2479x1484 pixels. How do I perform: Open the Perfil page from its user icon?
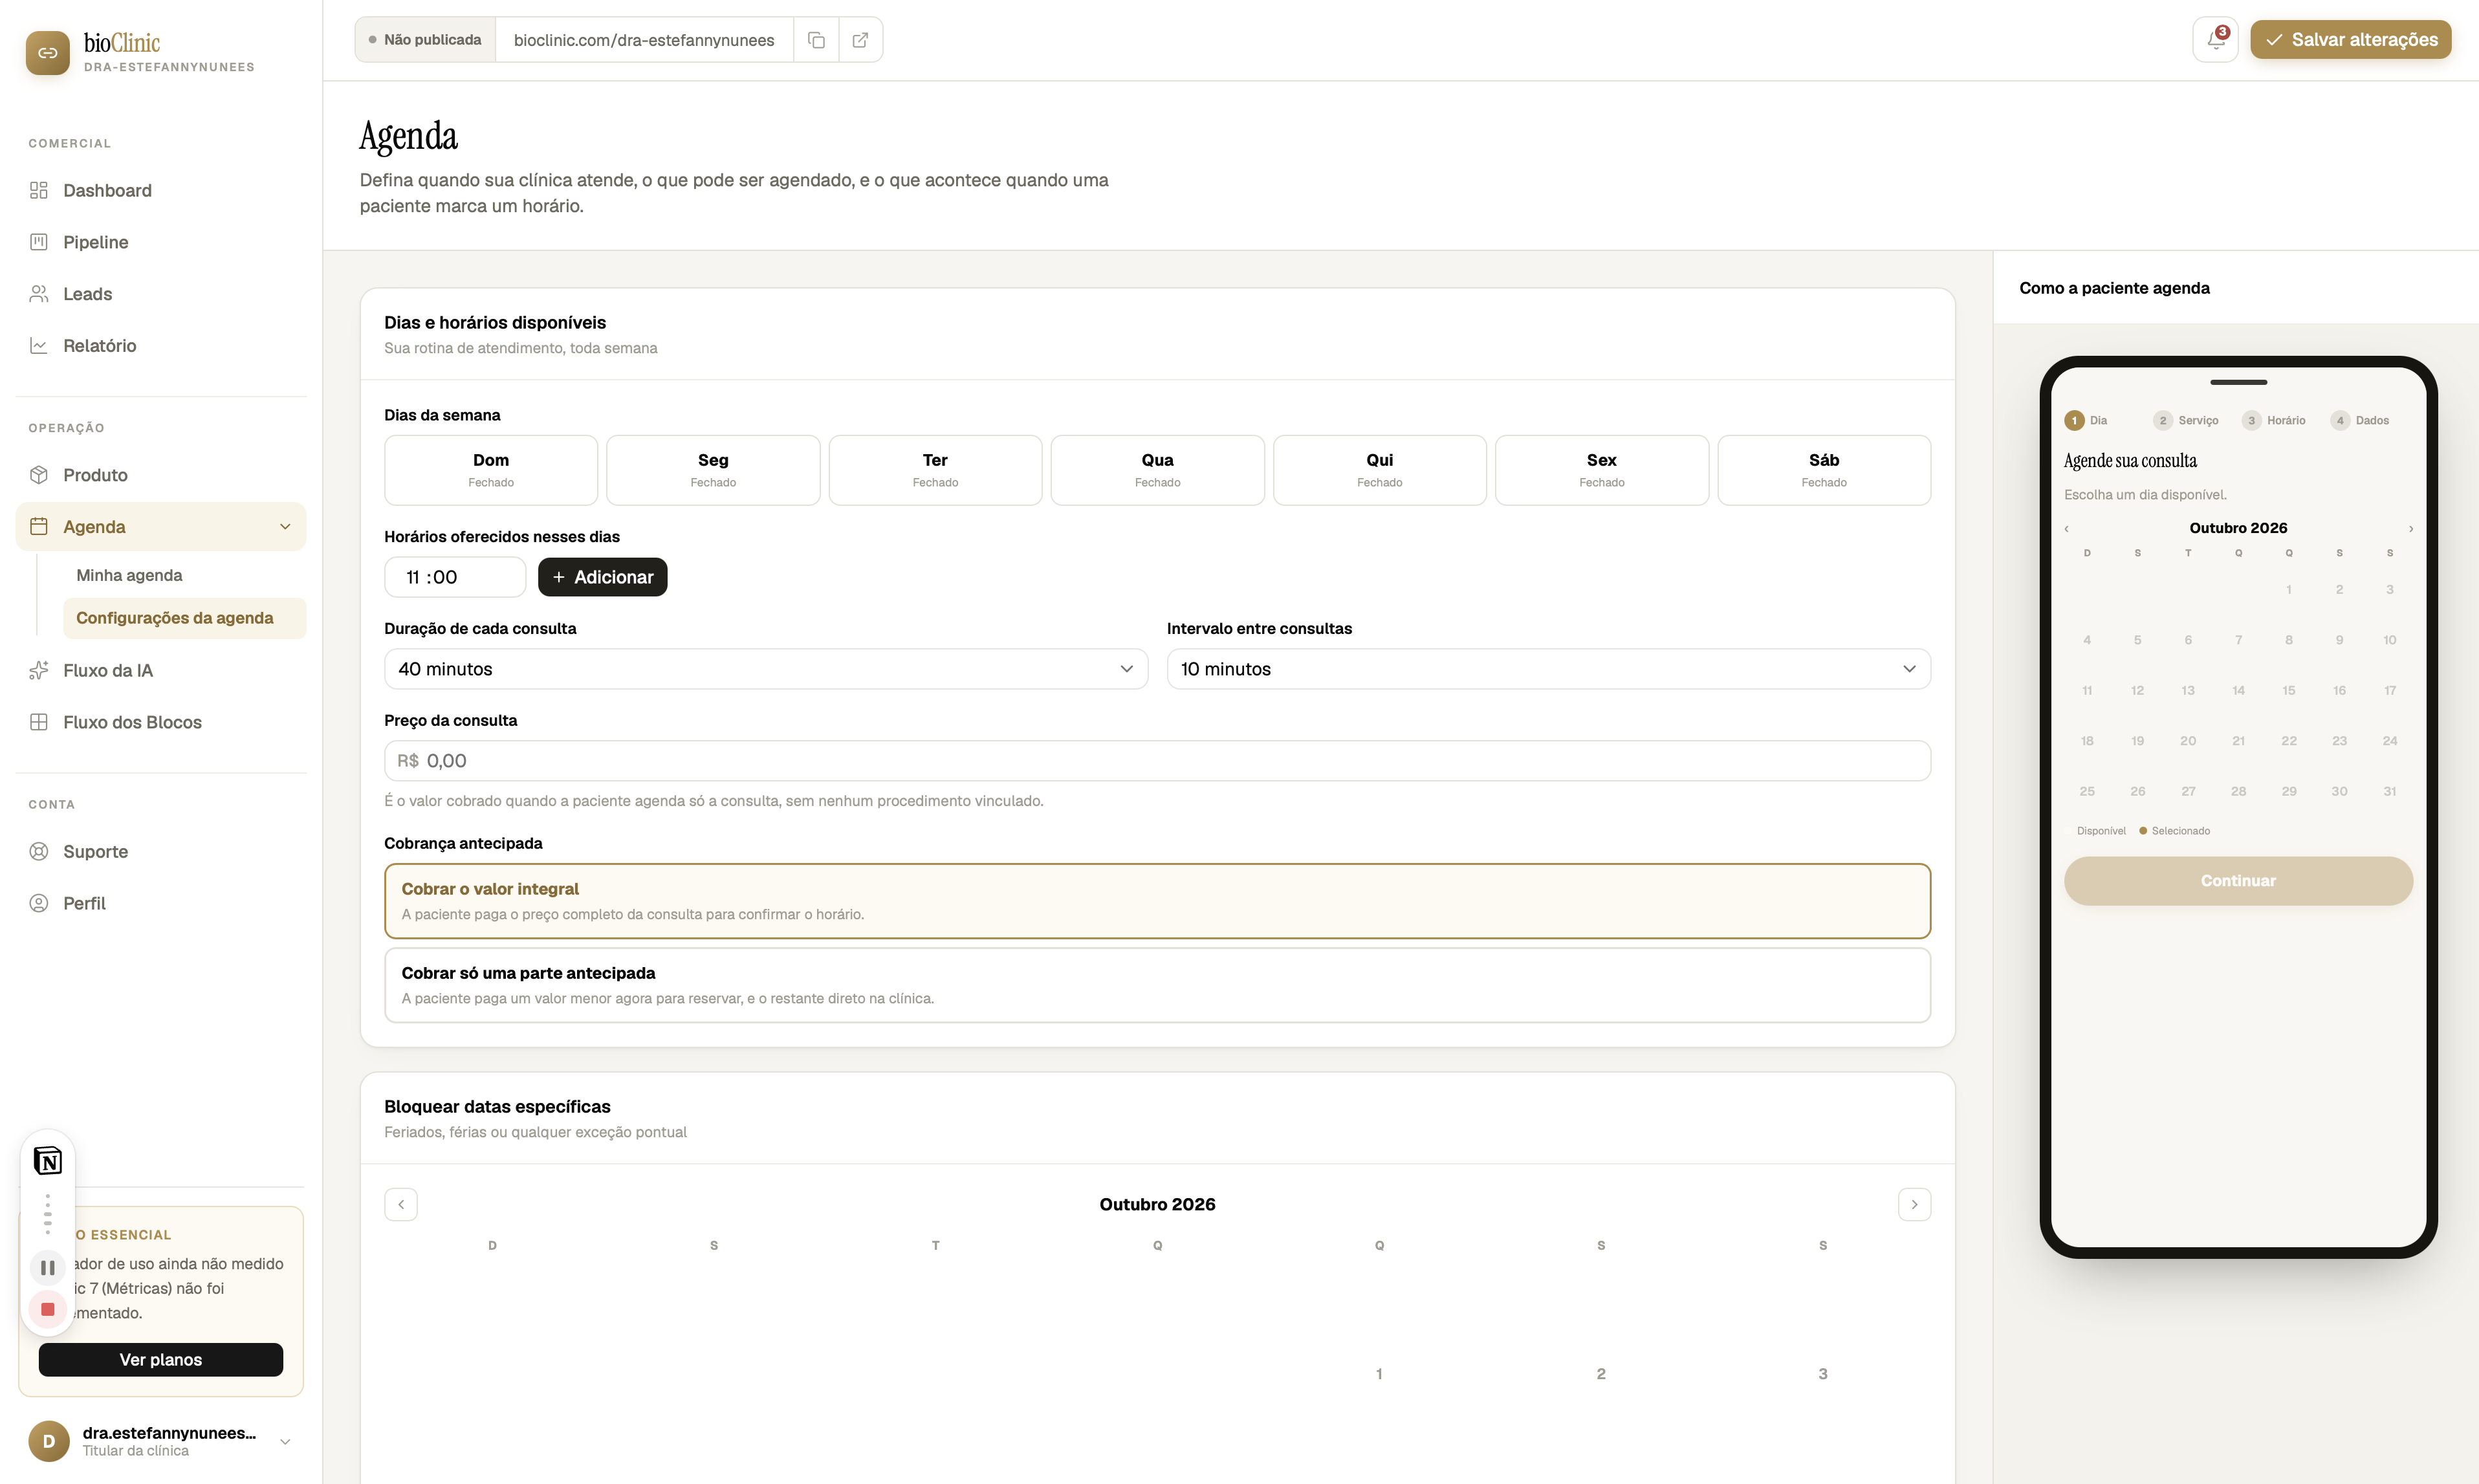pos(39,903)
